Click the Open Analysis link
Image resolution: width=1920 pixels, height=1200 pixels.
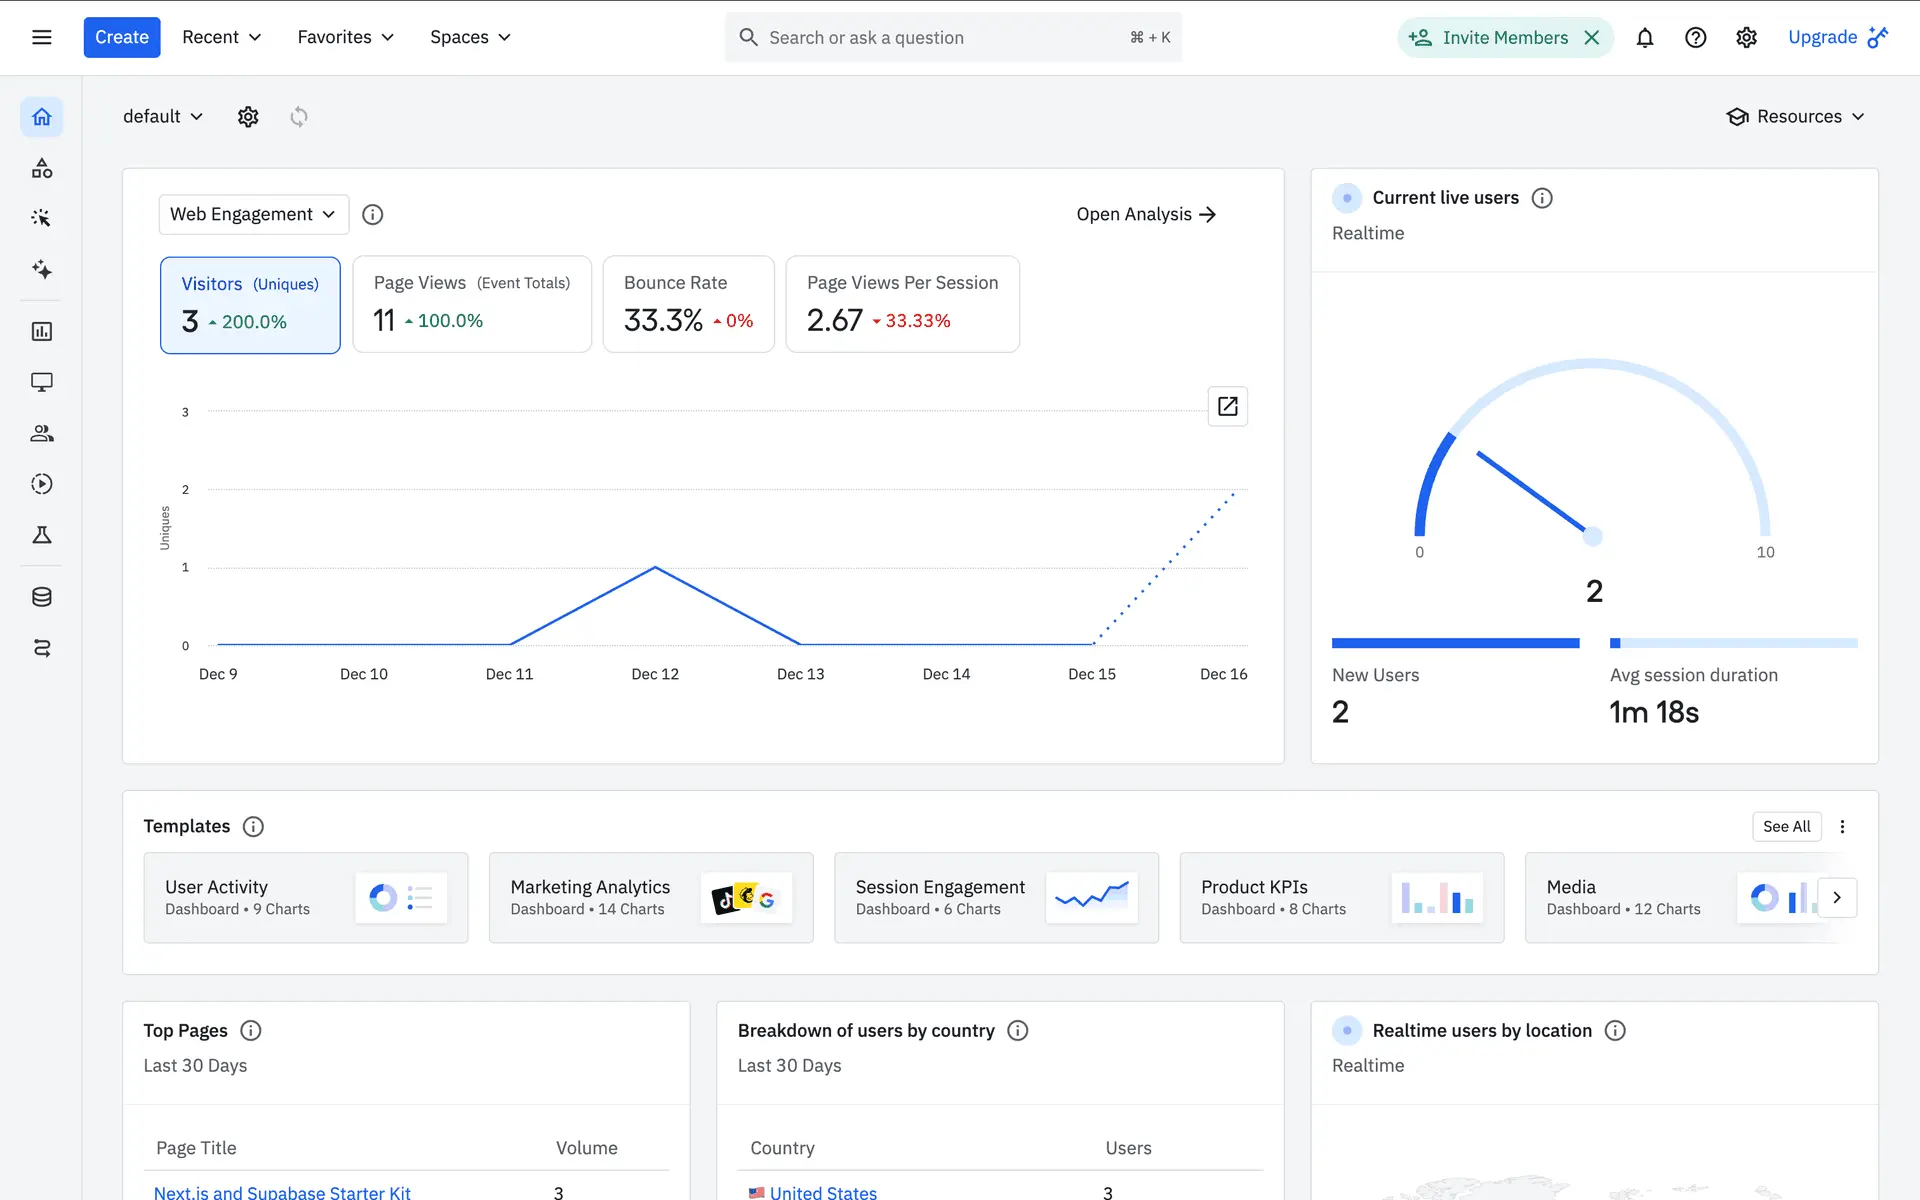tap(1146, 214)
